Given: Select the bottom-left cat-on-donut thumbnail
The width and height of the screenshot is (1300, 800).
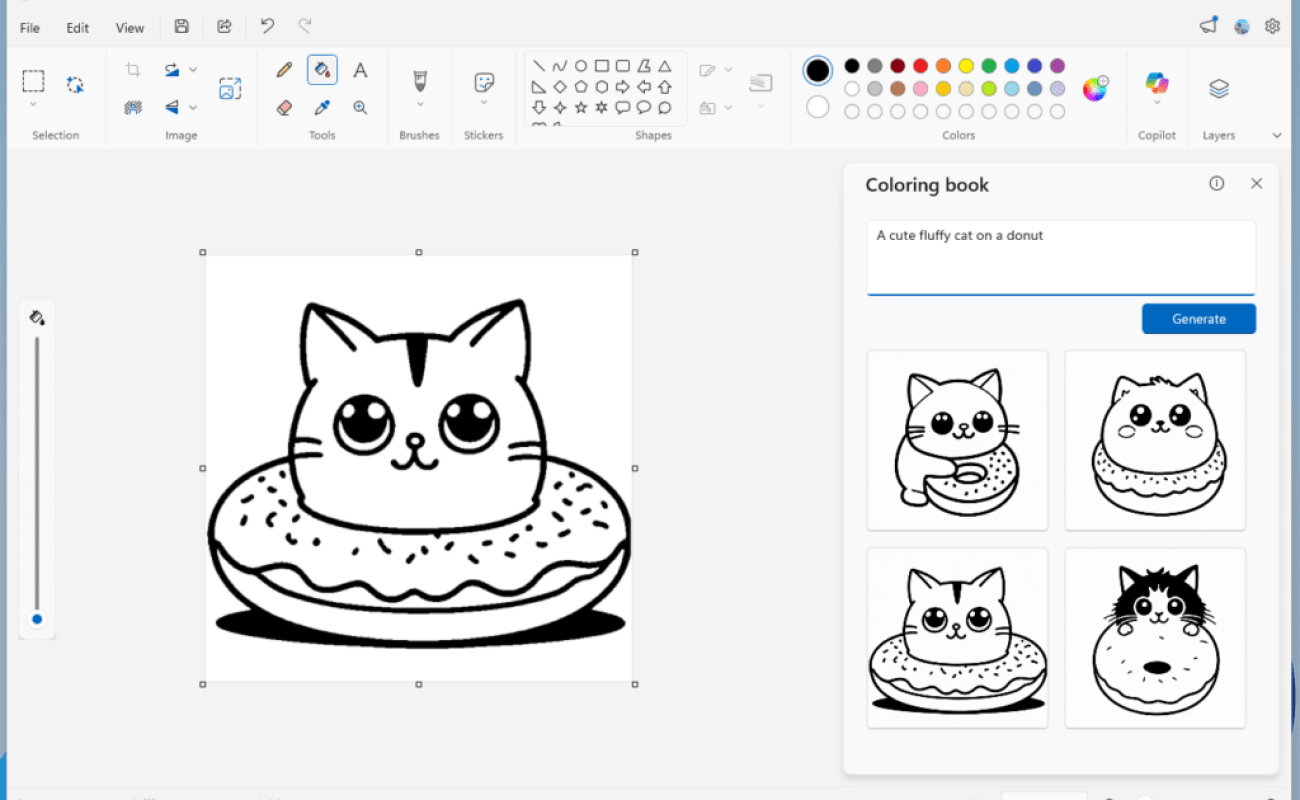Looking at the screenshot, I should click(x=957, y=638).
